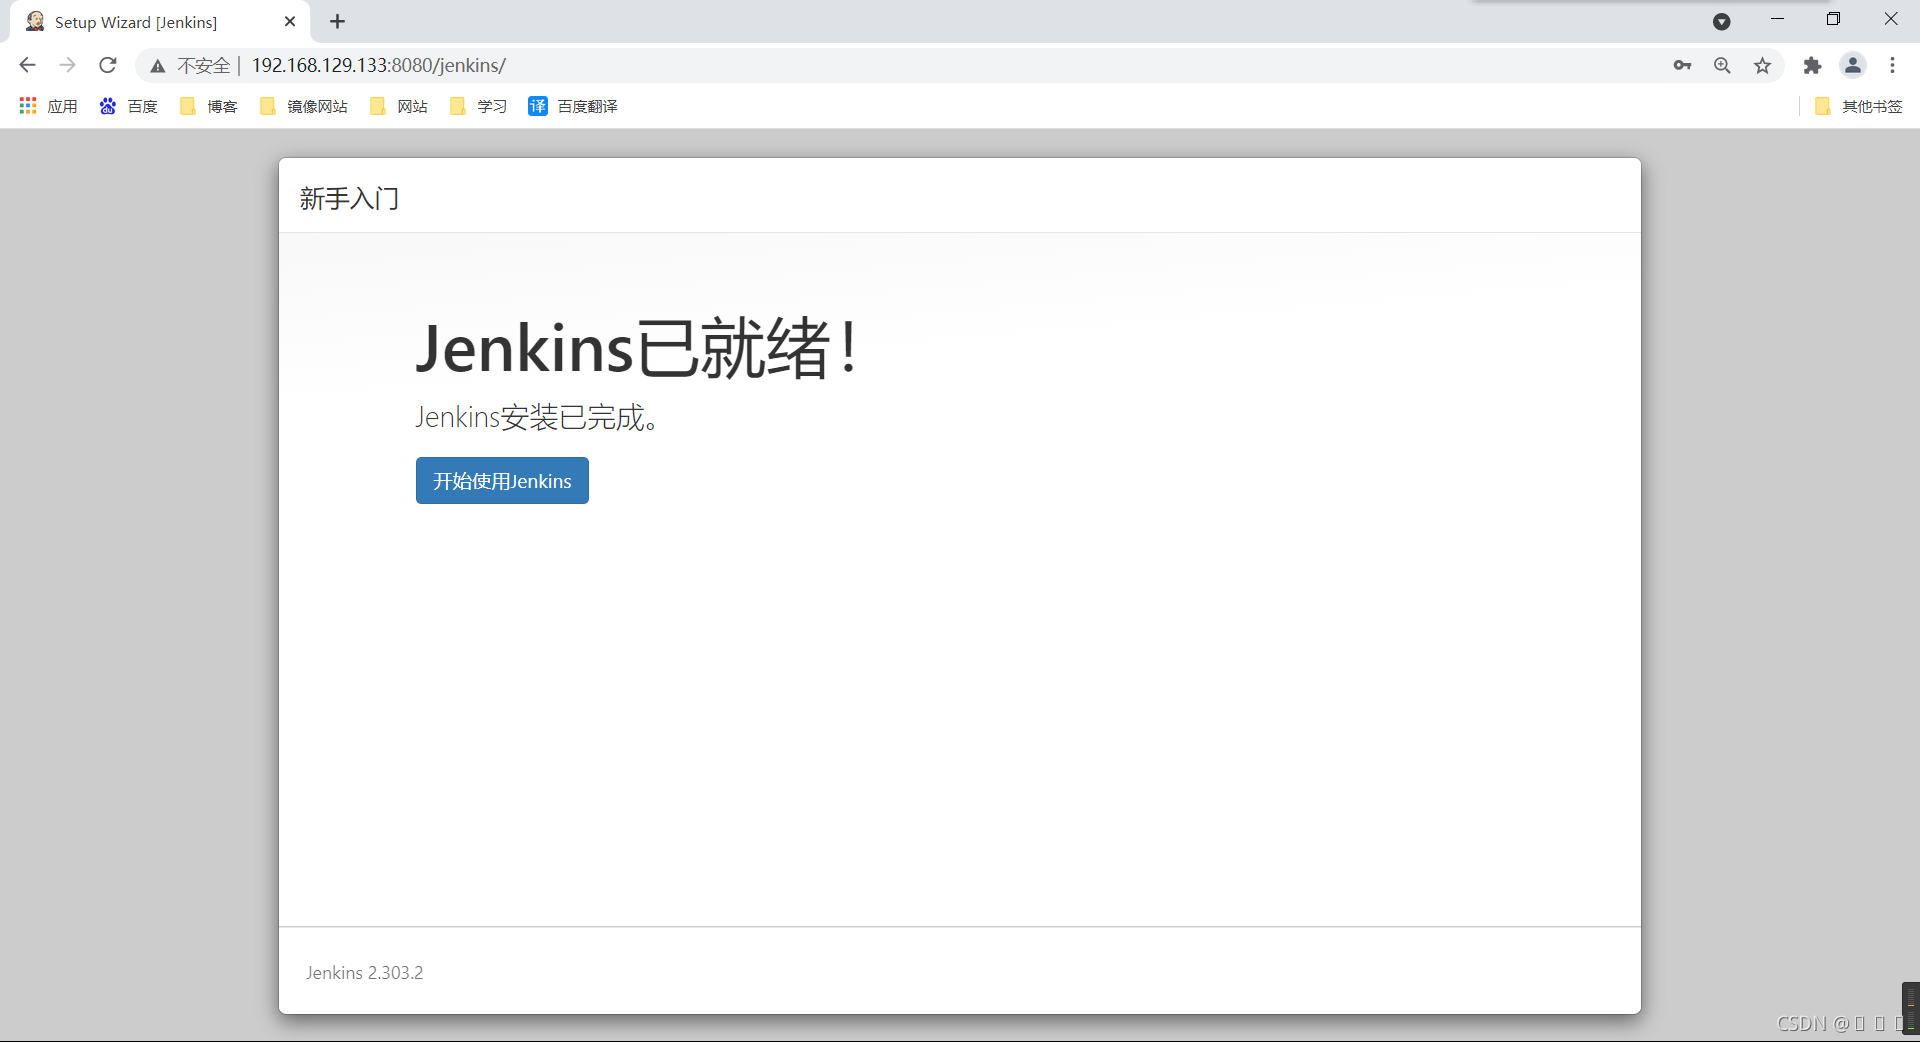Image resolution: width=1920 pixels, height=1042 pixels.
Task: Open the 百度 bookmark
Action: 128,106
